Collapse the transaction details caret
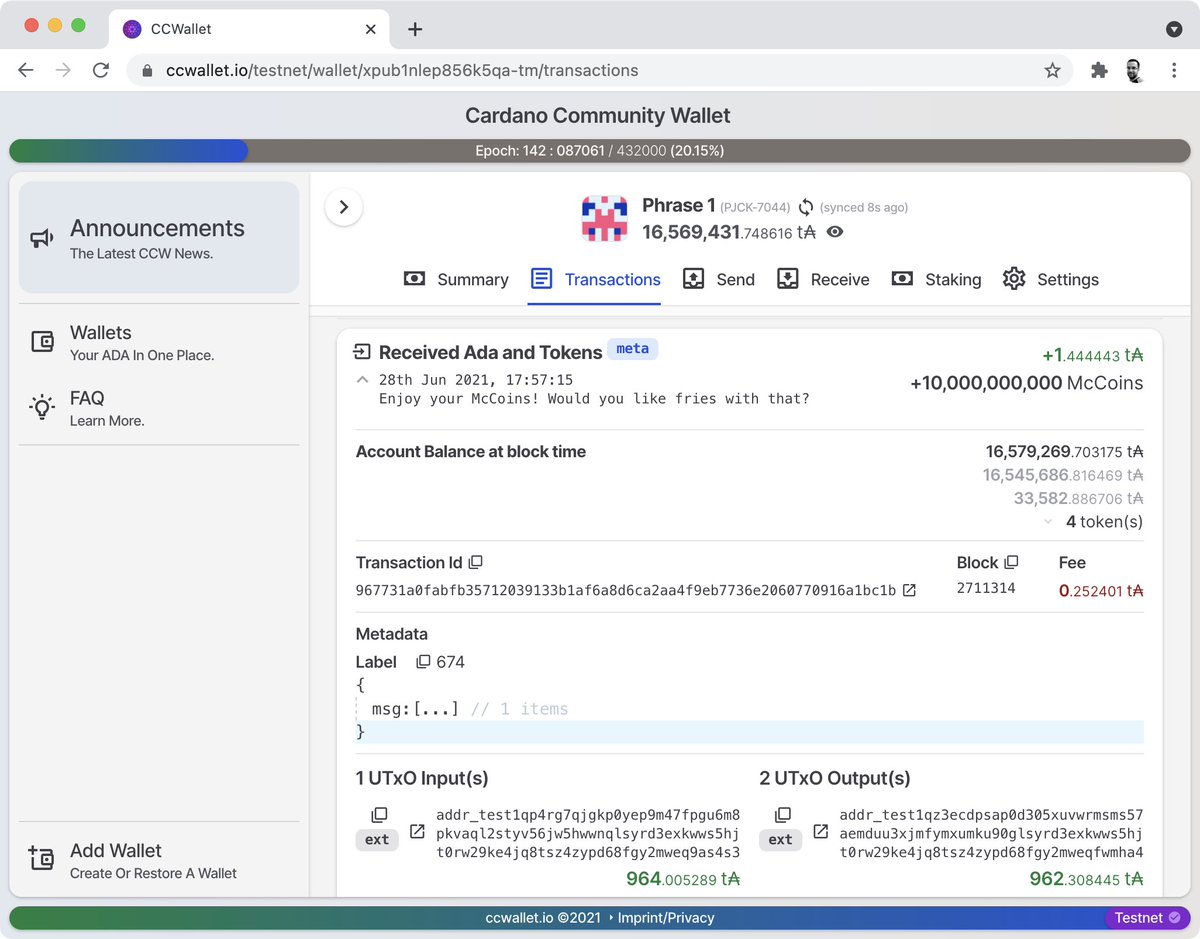The image size is (1200, 939). coord(362,380)
